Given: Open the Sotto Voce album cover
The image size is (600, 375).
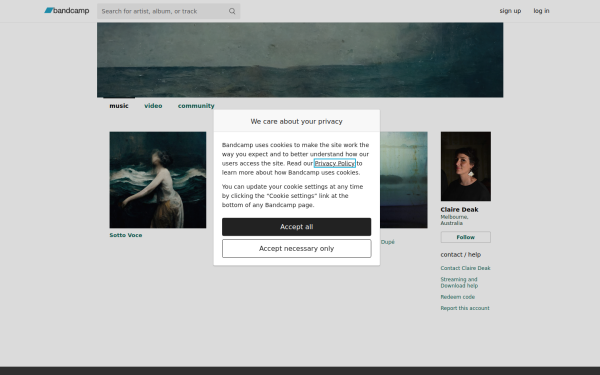Looking at the screenshot, I should [x=158, y=180].
